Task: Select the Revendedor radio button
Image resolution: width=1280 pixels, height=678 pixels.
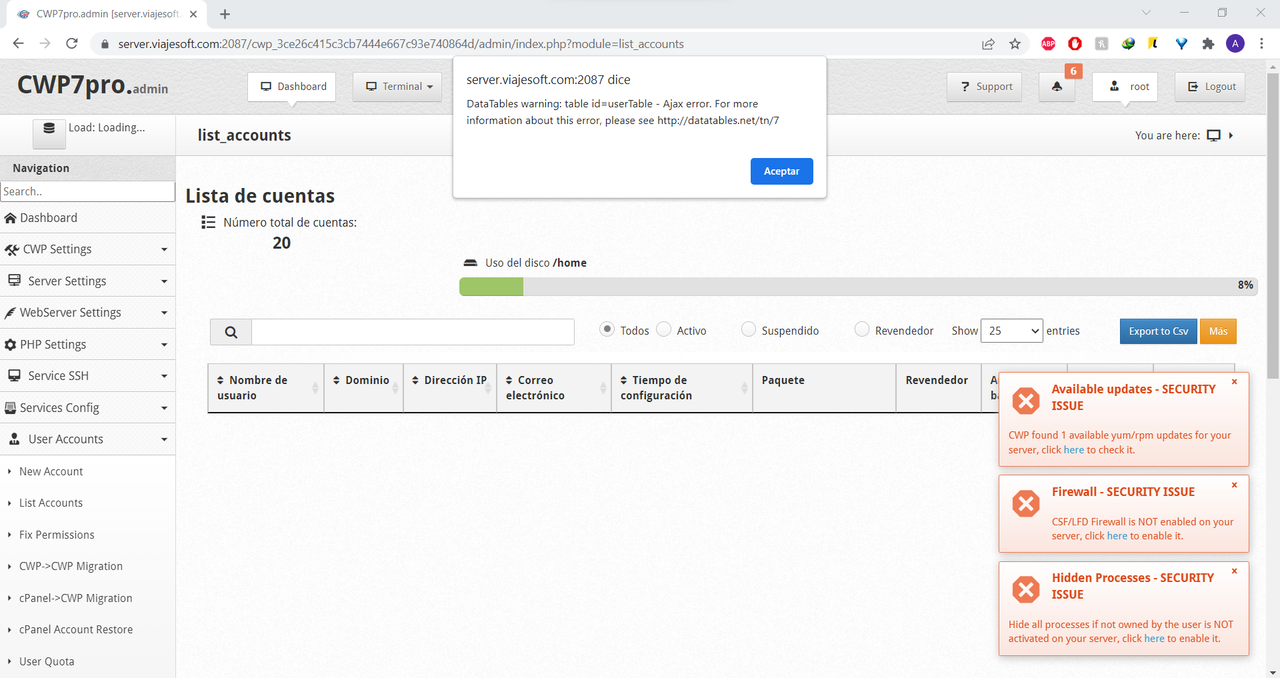Action: pos(862,329)
